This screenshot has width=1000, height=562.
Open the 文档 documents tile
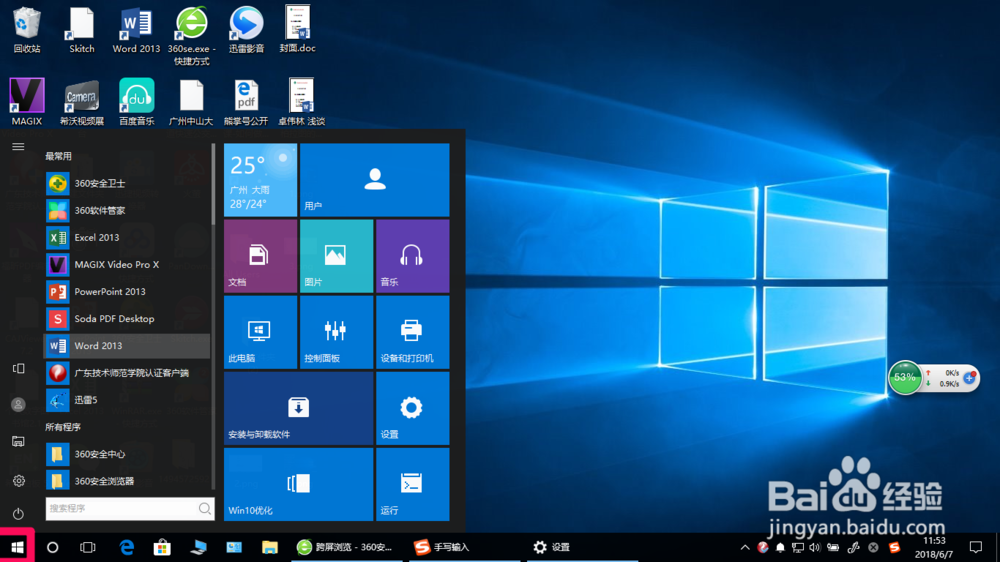[x=260, y=256]
